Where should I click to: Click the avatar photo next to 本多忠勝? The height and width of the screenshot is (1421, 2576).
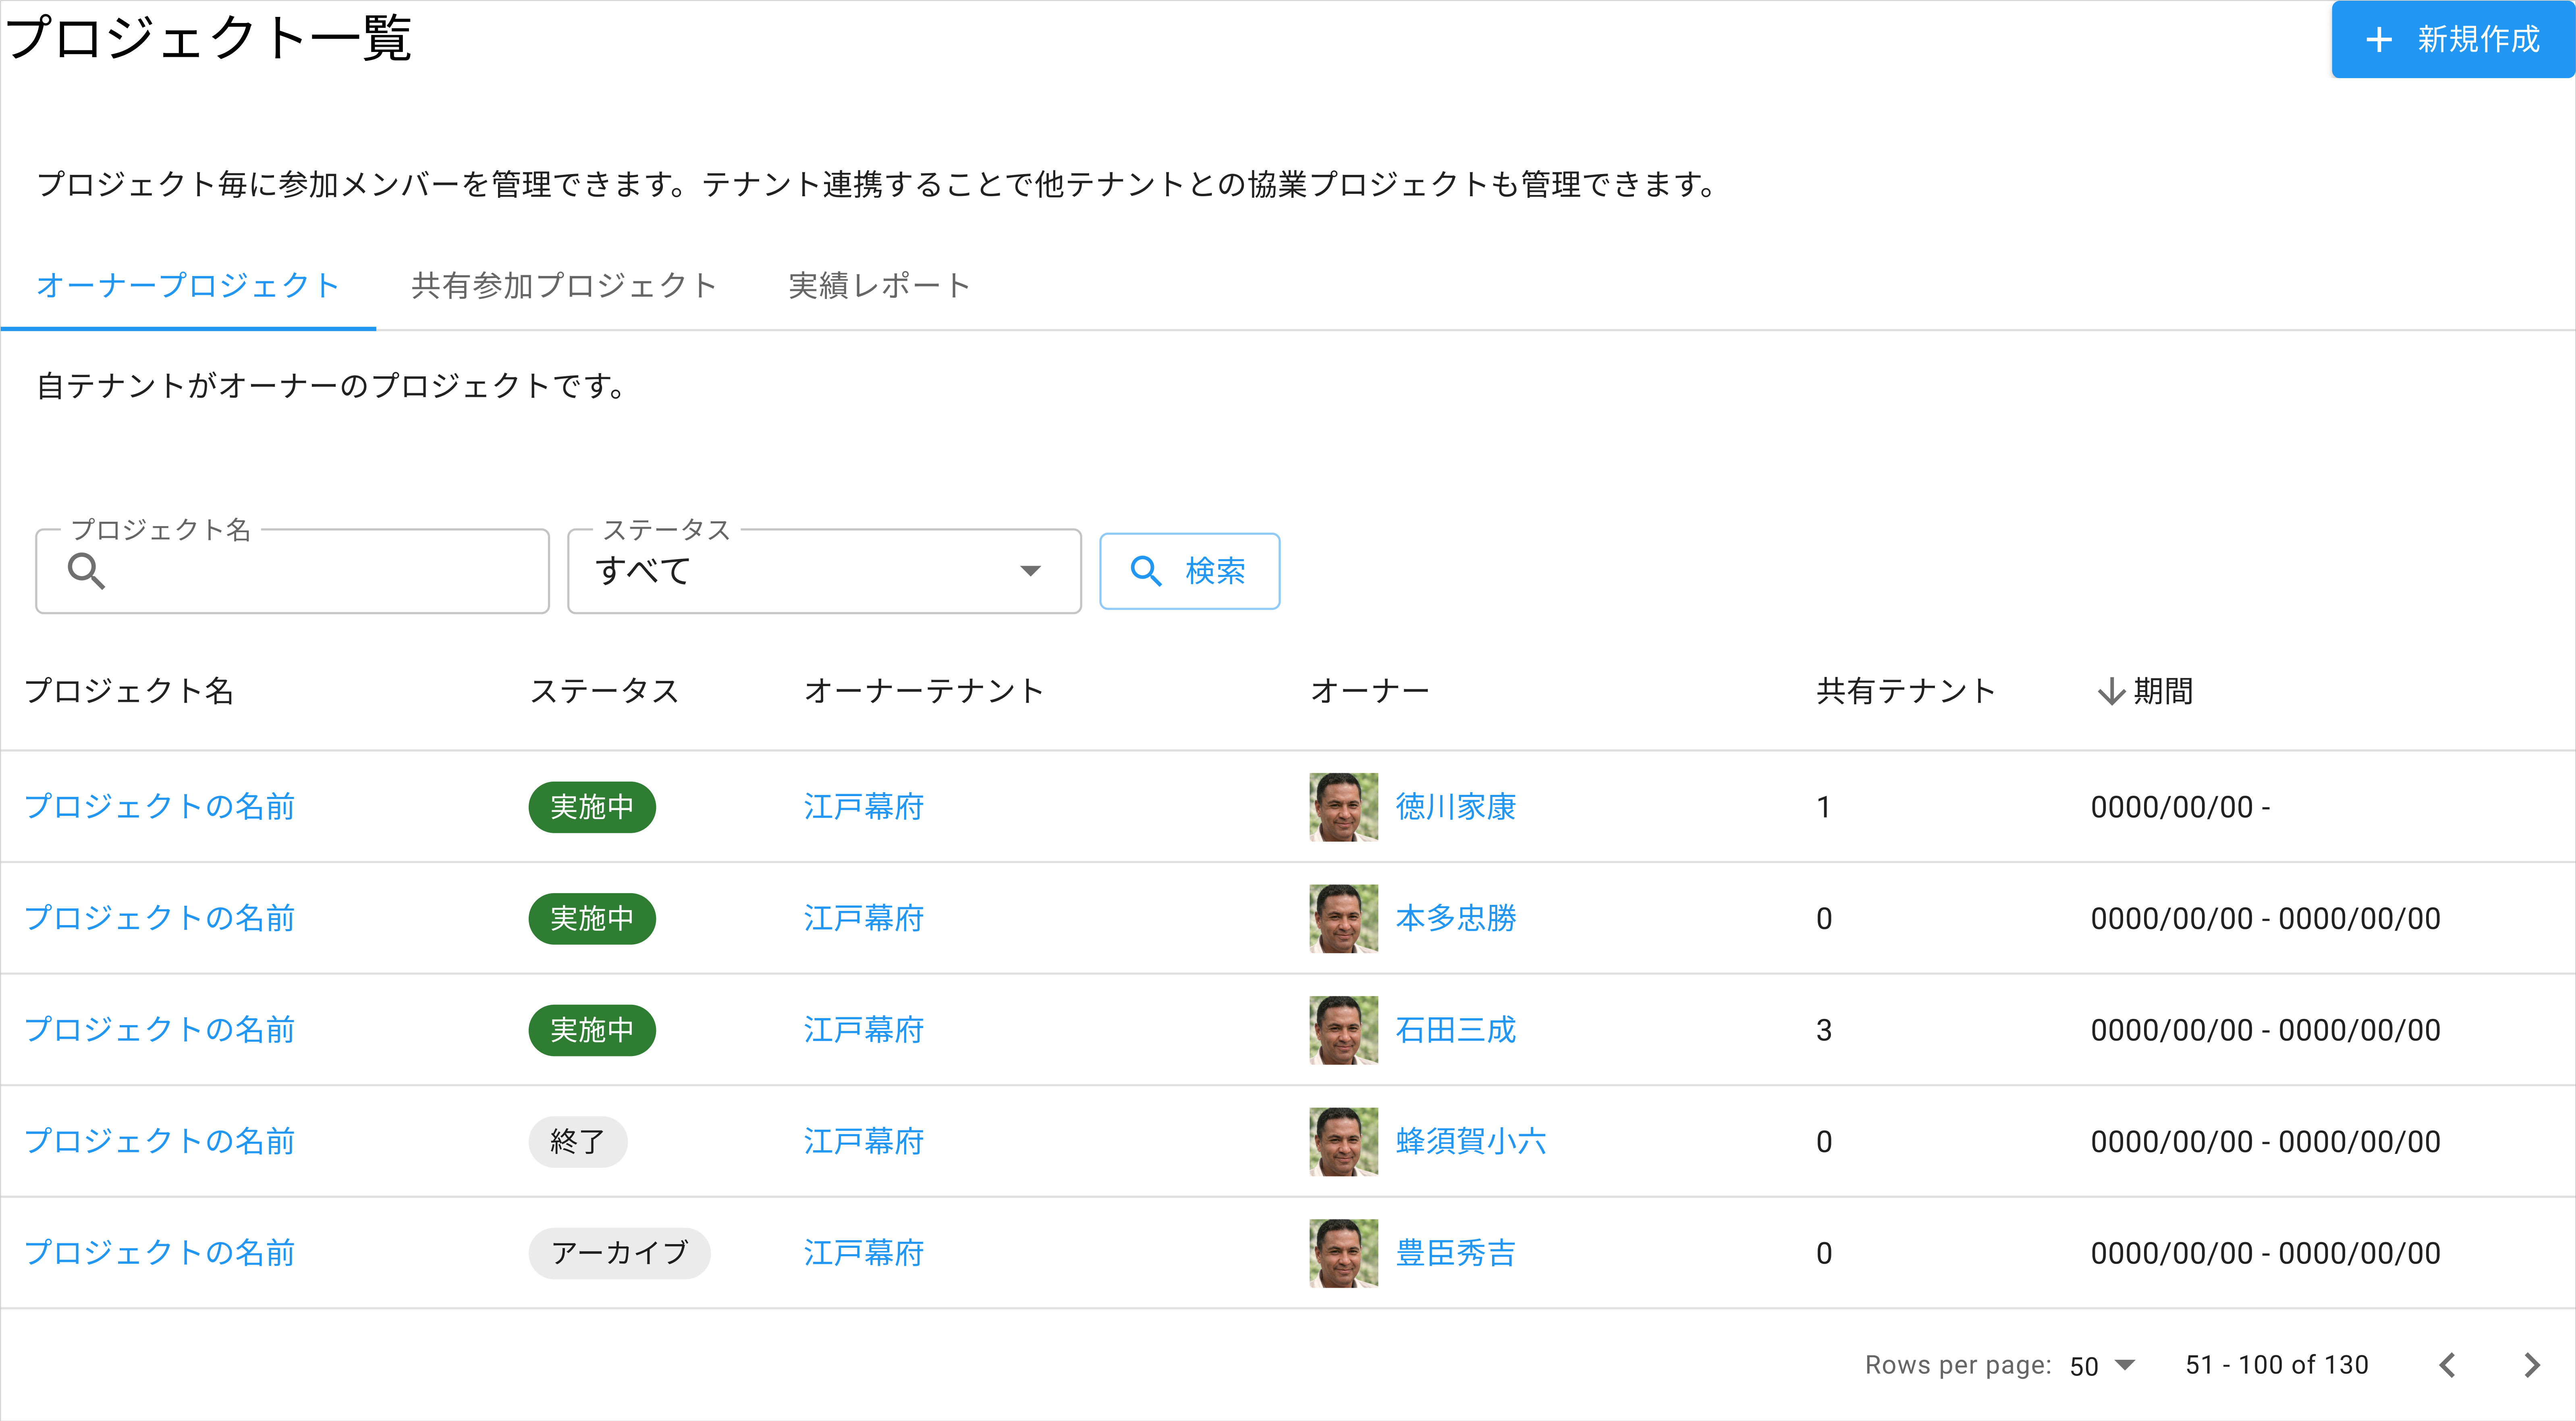(x=1344, y=918)
